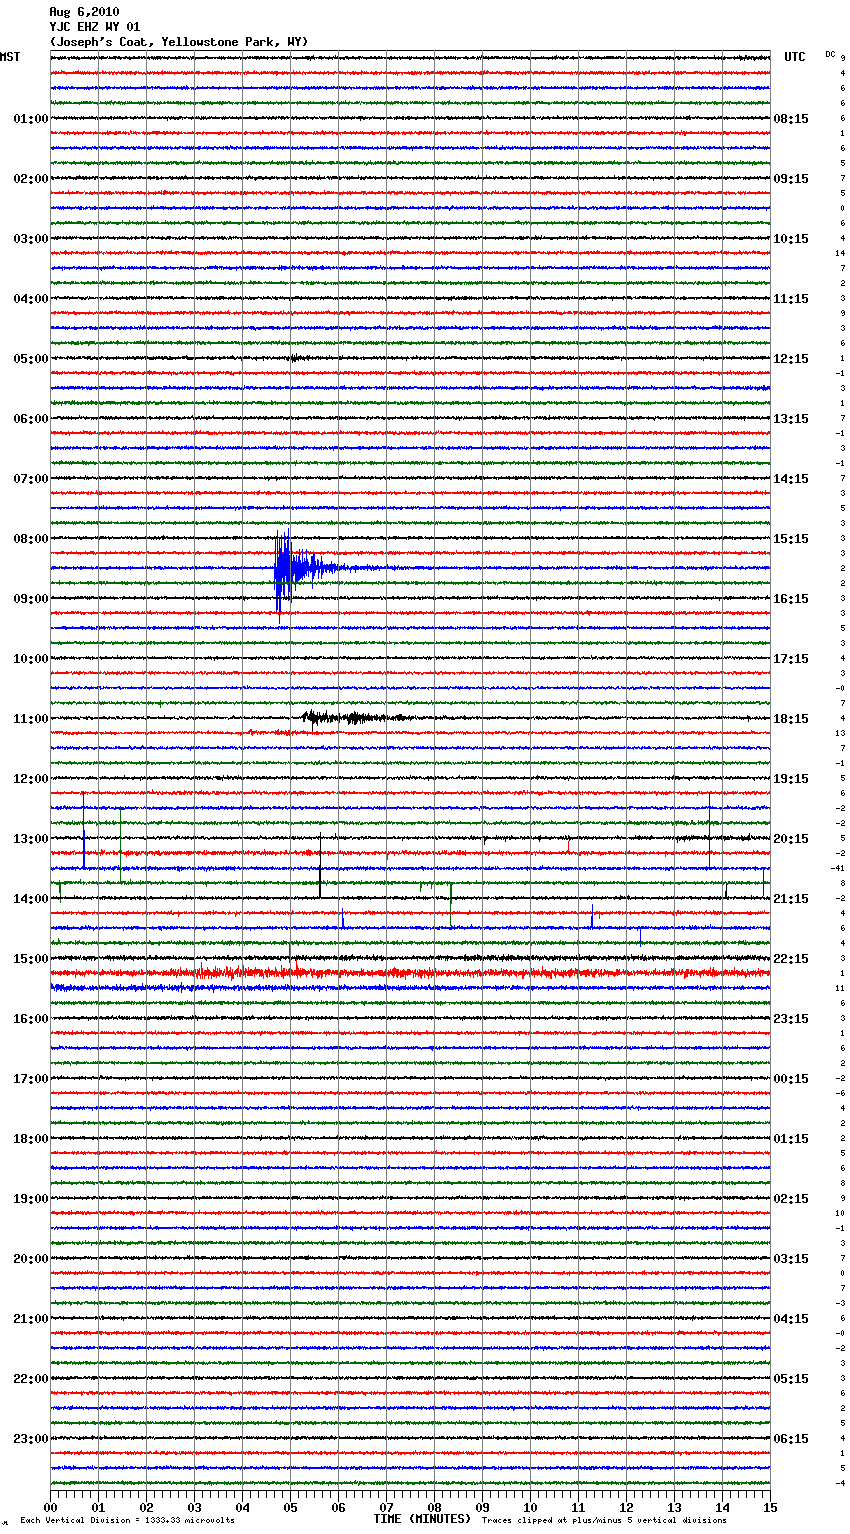Select the 08:00 MST time label

pyautogui.click(x=30, y=539)
